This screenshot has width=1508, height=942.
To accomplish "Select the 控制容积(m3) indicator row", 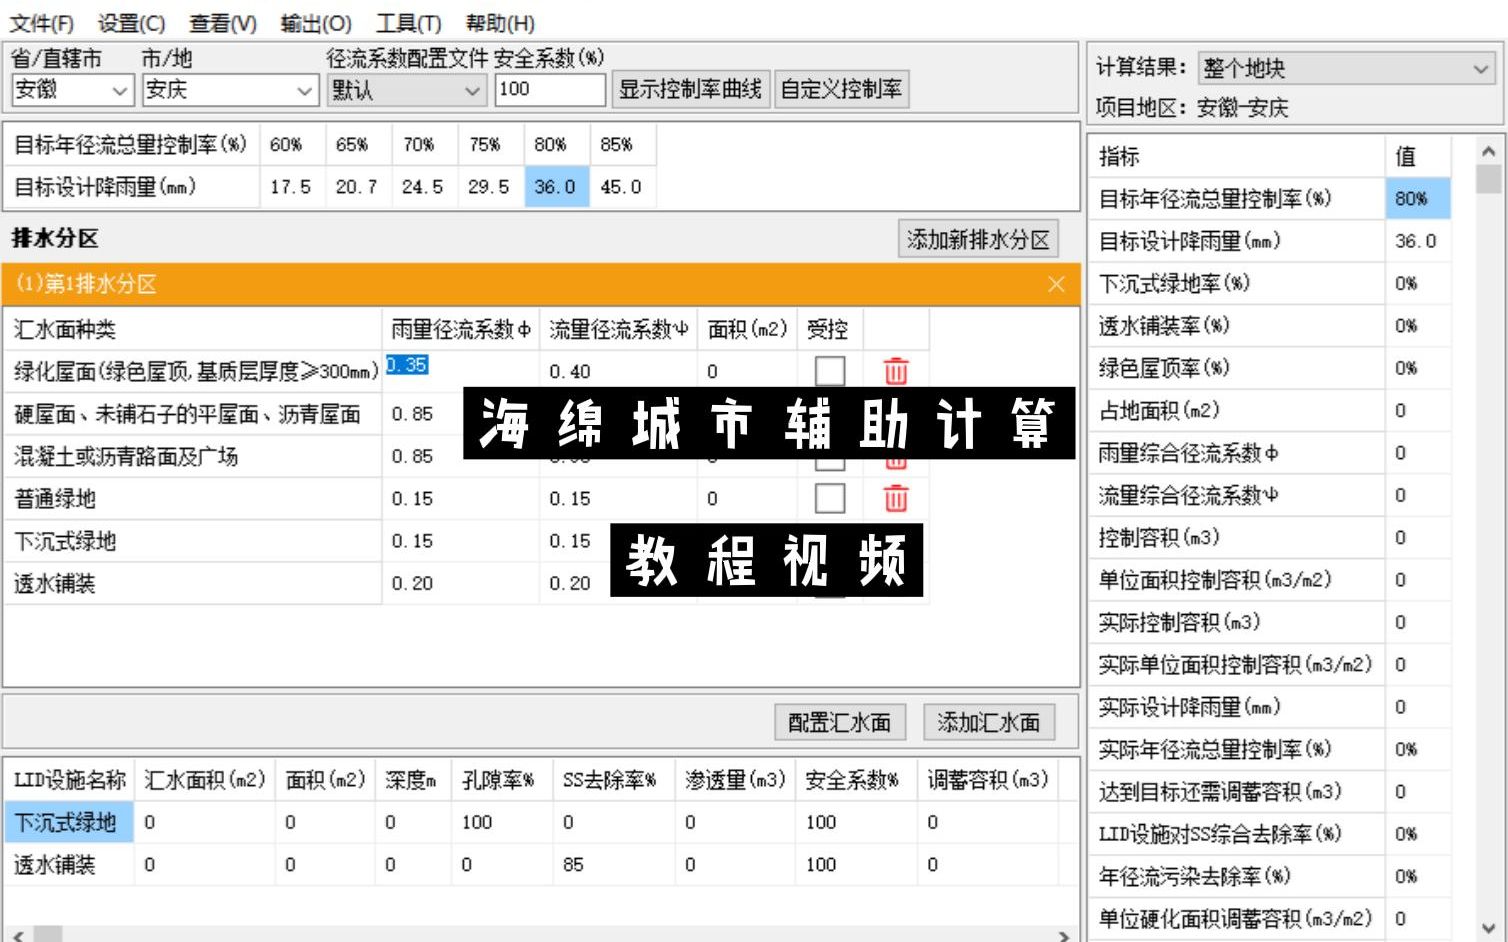I will pyautogui.click(x=1236, y=537).
